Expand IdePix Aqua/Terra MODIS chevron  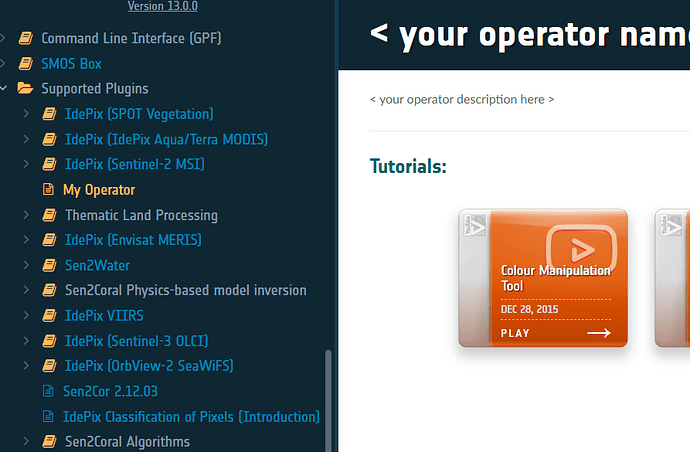click(26, 139)
